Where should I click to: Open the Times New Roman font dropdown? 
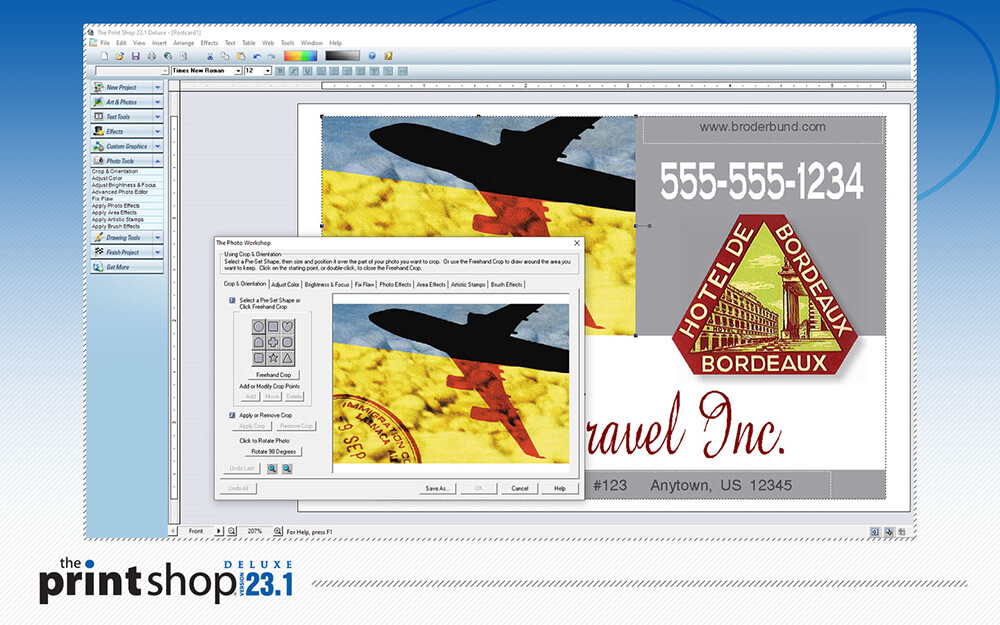pos(239,71)
